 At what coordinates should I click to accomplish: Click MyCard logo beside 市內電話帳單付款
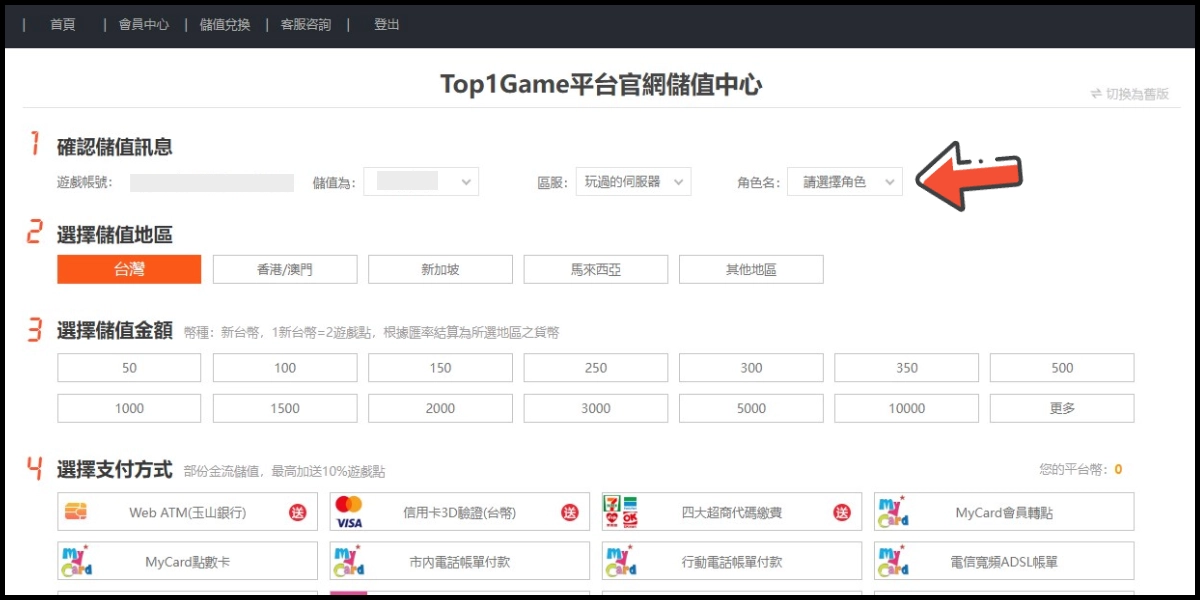point(348,561)
